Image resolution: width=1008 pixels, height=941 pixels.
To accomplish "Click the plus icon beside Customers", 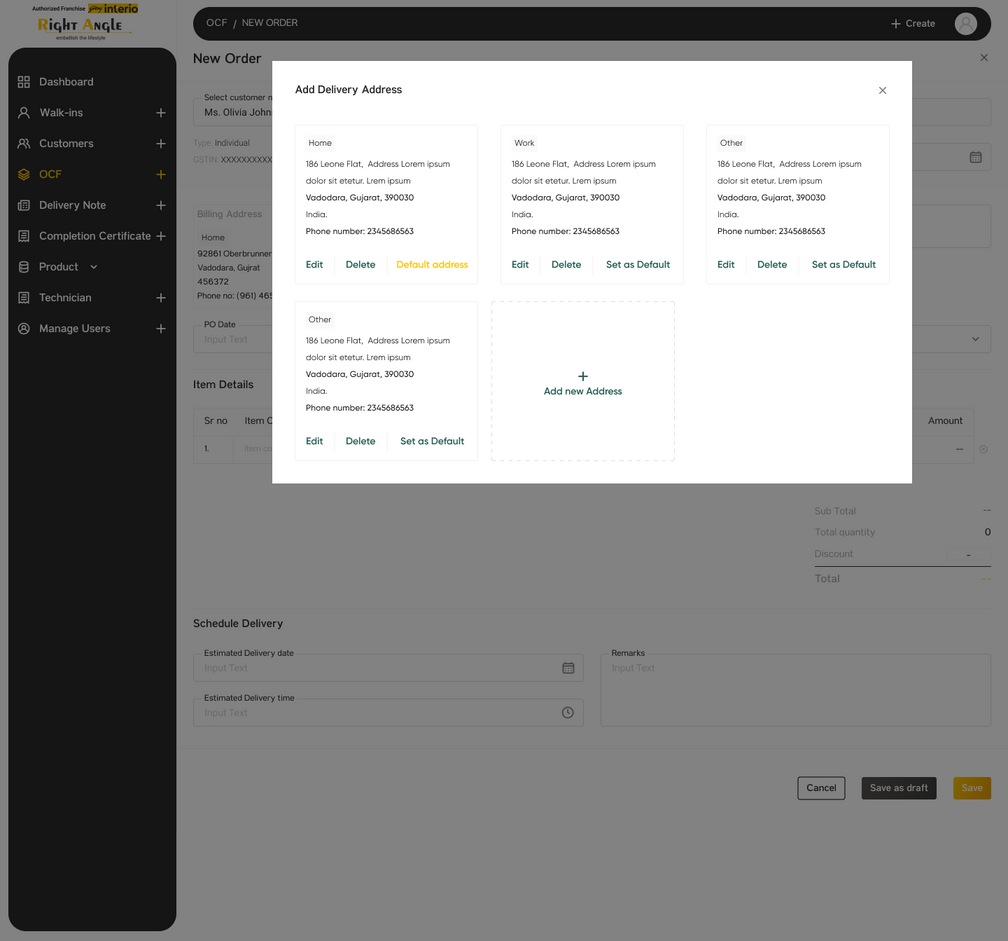I will (x=161, y=144).
